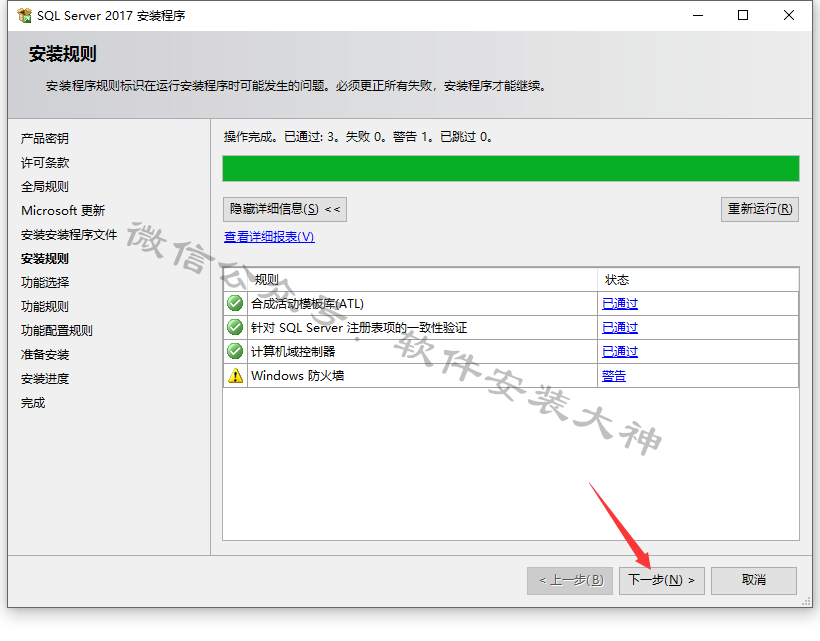
Task: Minimize the SQL Server 2017 安装程序 window
Action: 698,16
